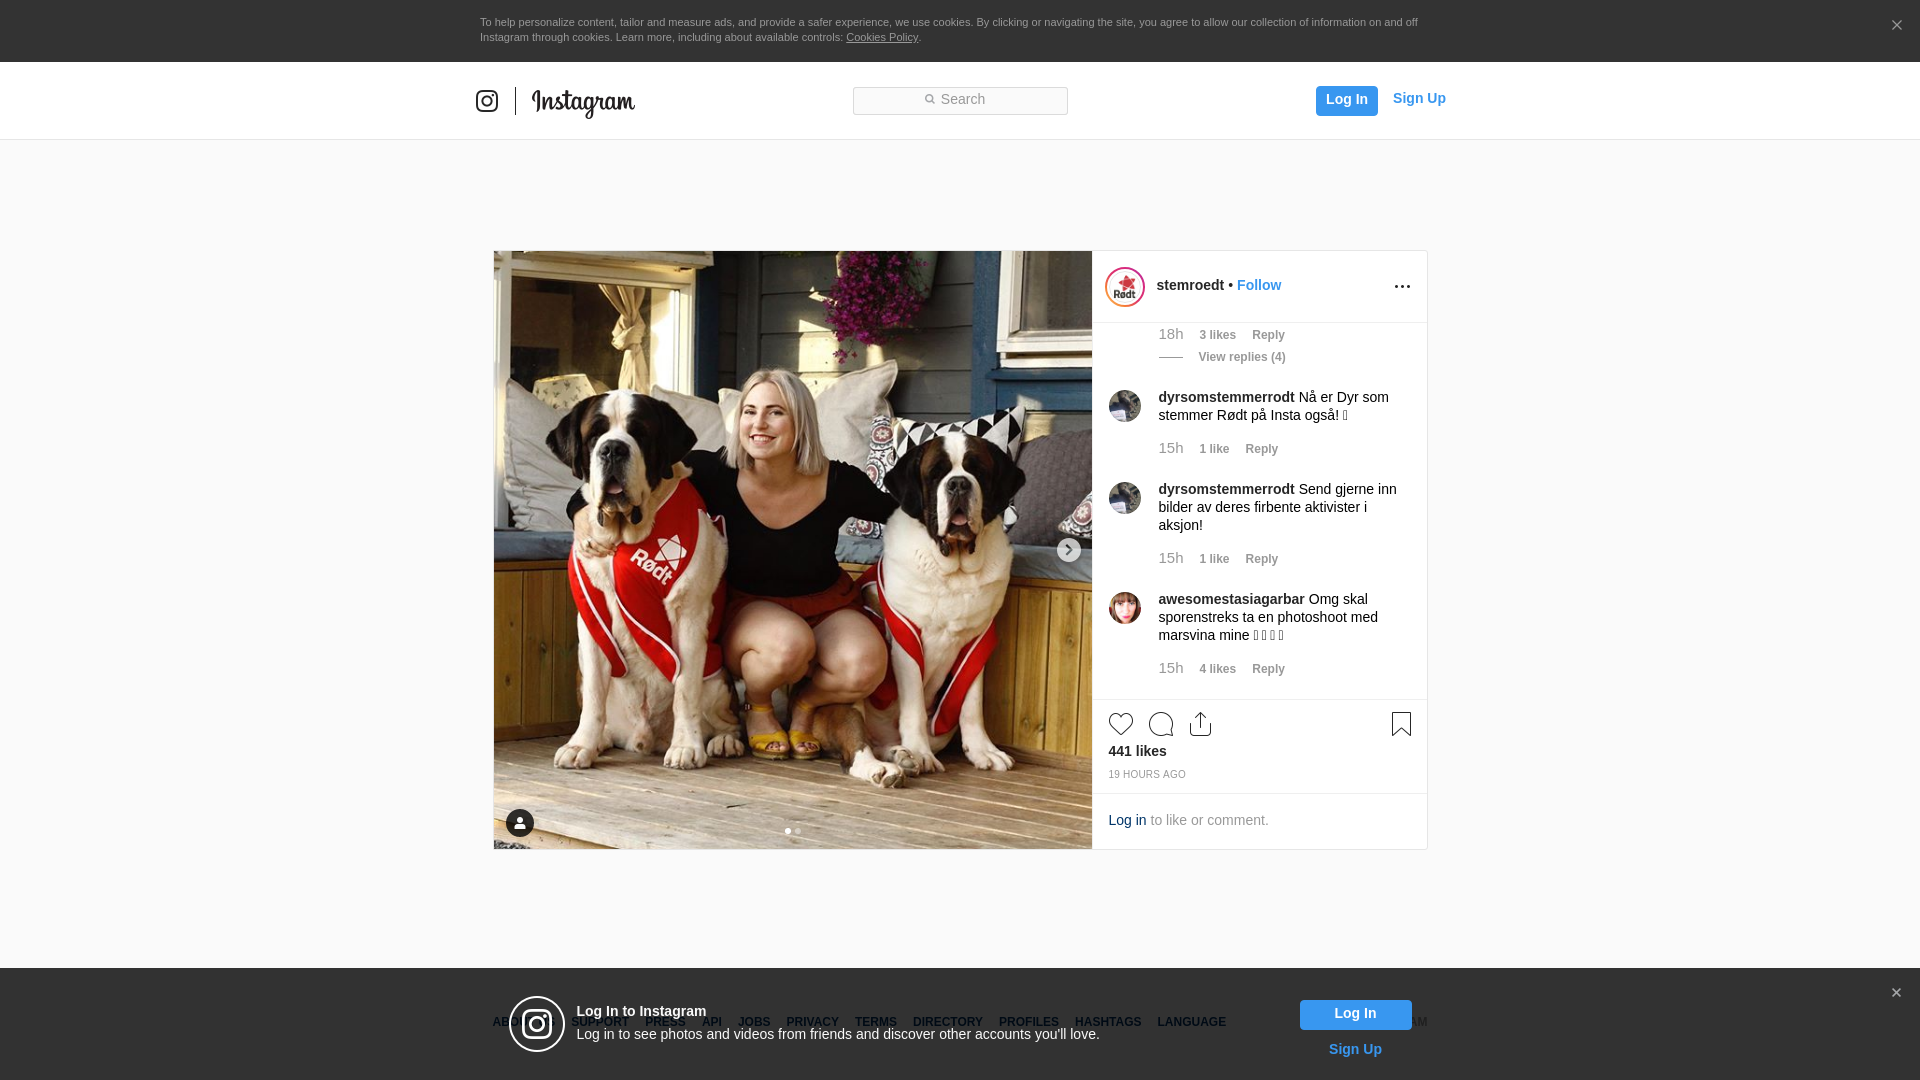Open the HASHTAGS footer link
The height and width of the screenshot is (1080, 1920).
(x=1108, y=1022)
